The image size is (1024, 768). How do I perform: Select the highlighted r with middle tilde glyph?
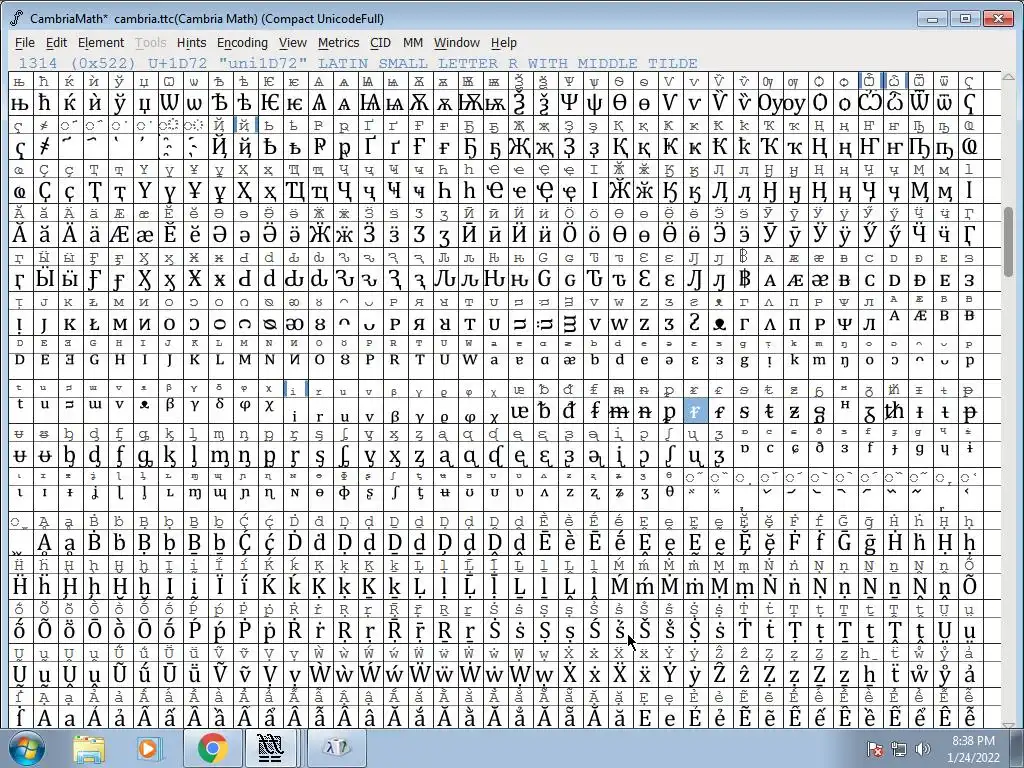pos(695,411)
